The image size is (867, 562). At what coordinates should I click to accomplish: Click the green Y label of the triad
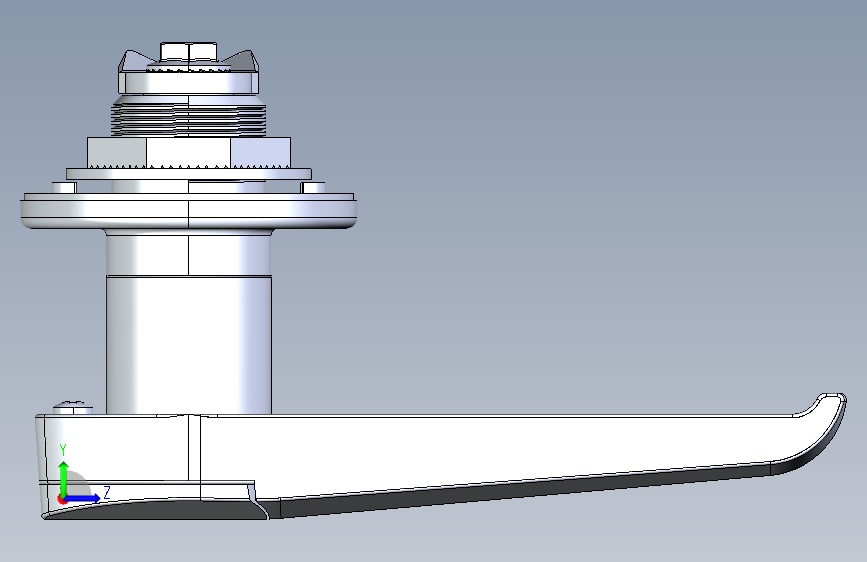coord(63,450)
